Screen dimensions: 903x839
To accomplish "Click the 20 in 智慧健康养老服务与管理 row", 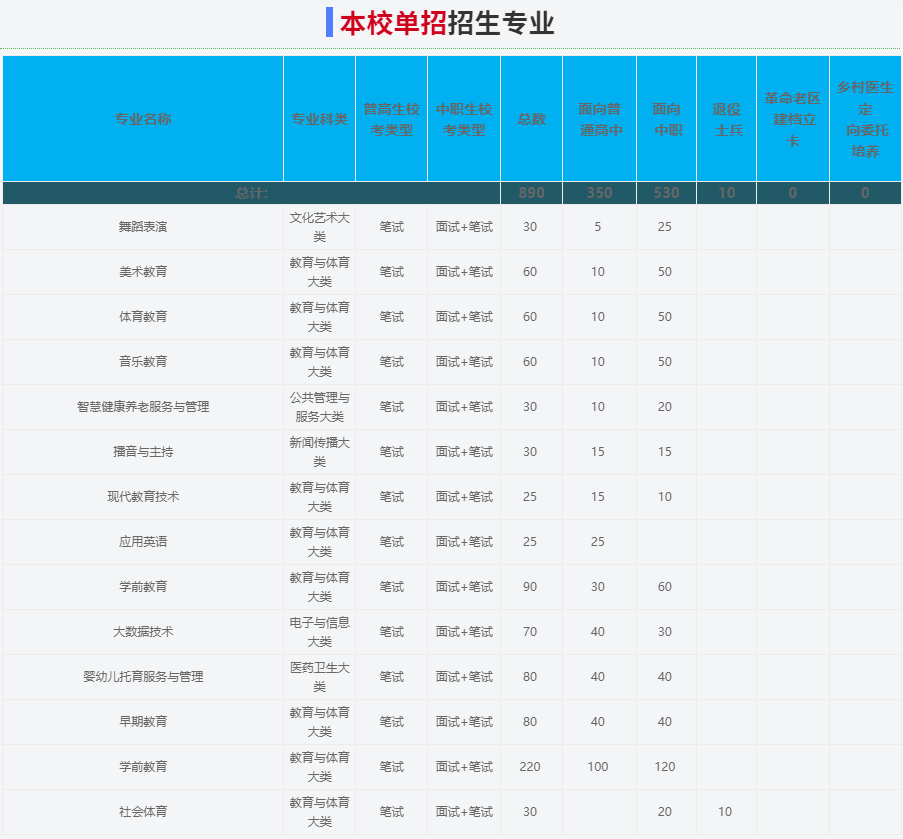I will [x=665, y=407].
